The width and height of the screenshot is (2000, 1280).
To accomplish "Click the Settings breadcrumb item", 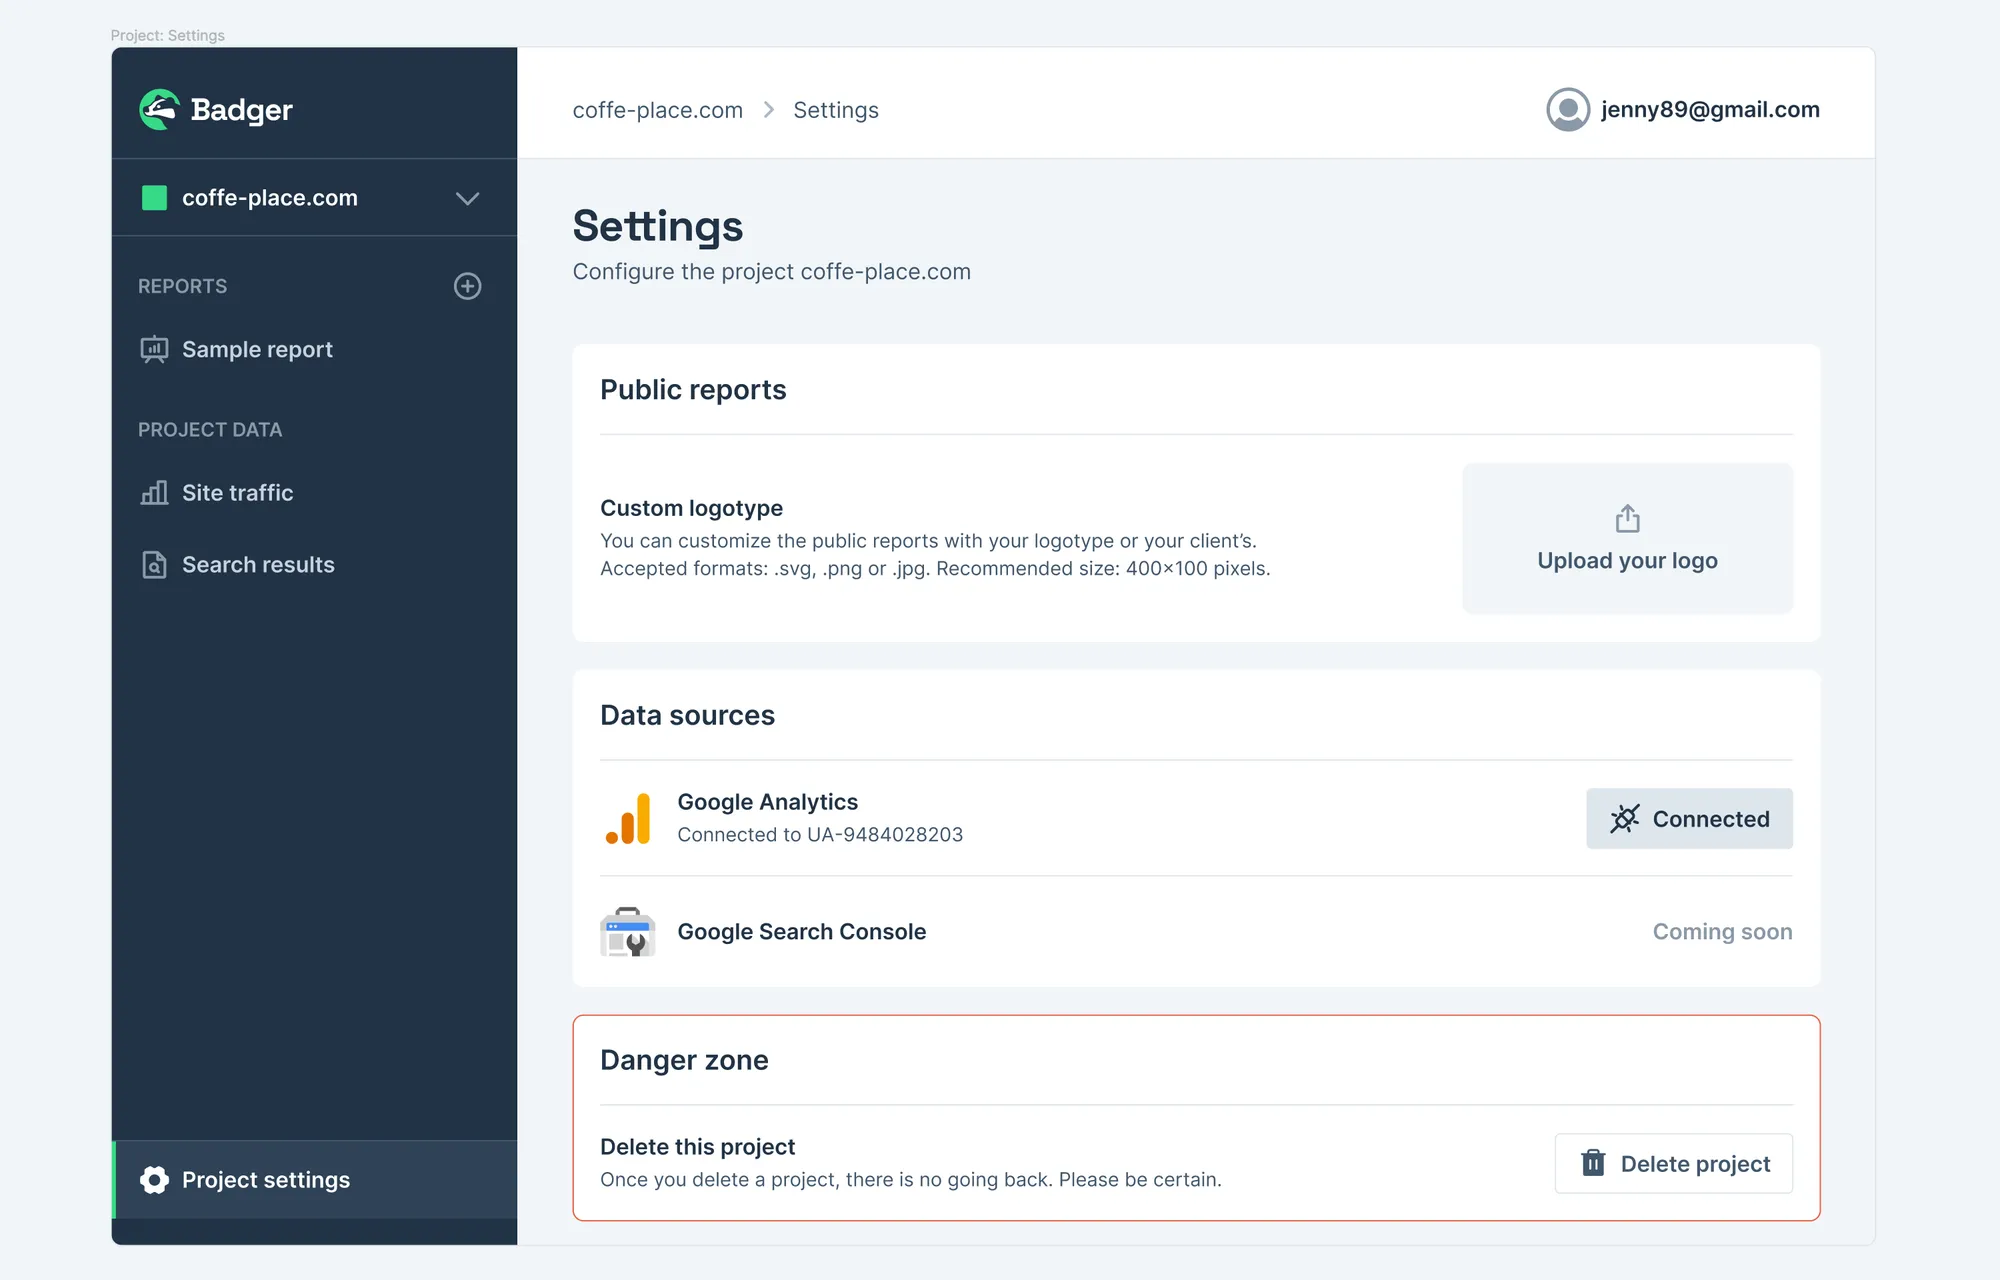I will pos(836,110).
